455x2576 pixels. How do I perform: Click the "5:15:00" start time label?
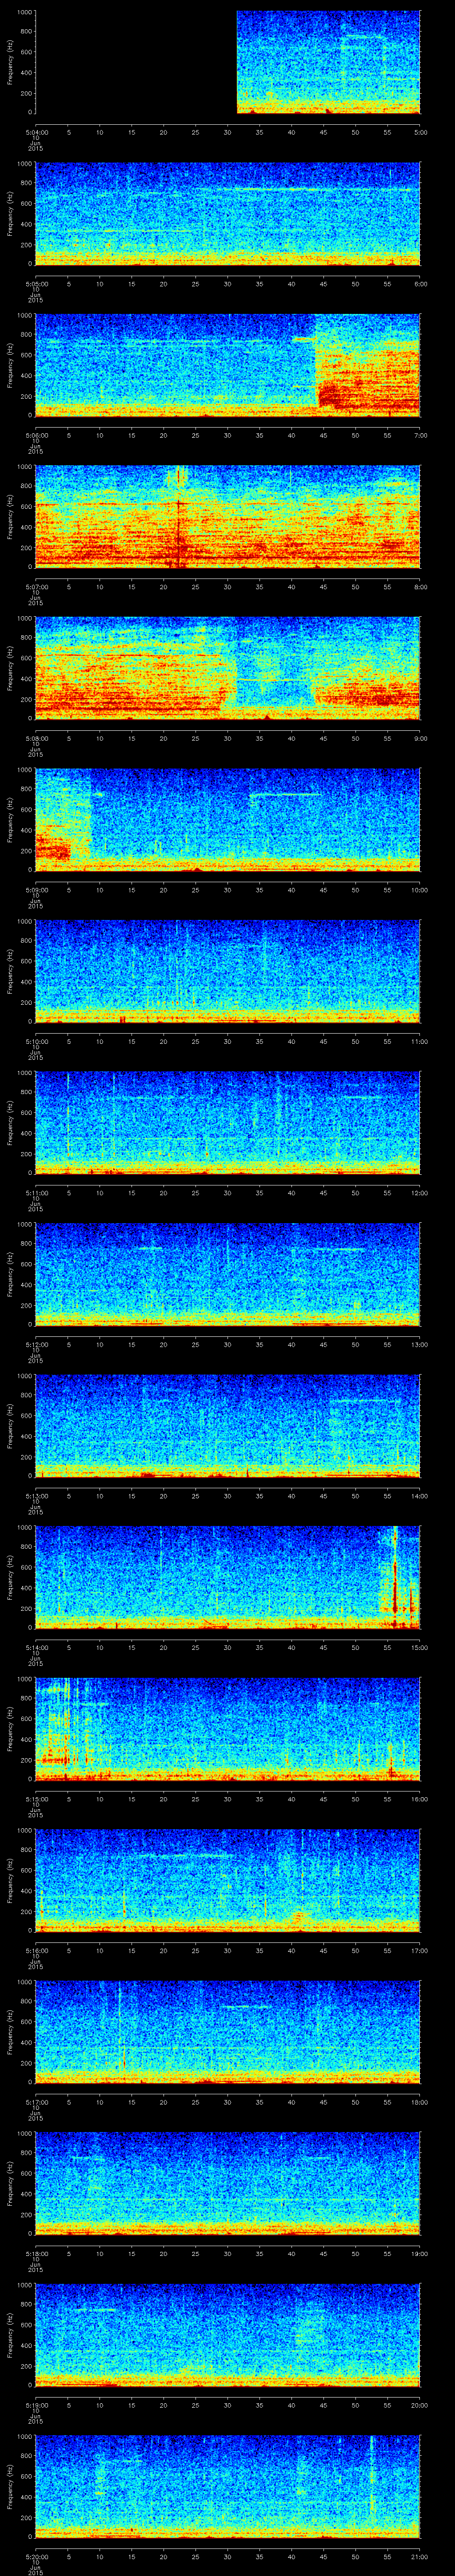coord(36,1798)
